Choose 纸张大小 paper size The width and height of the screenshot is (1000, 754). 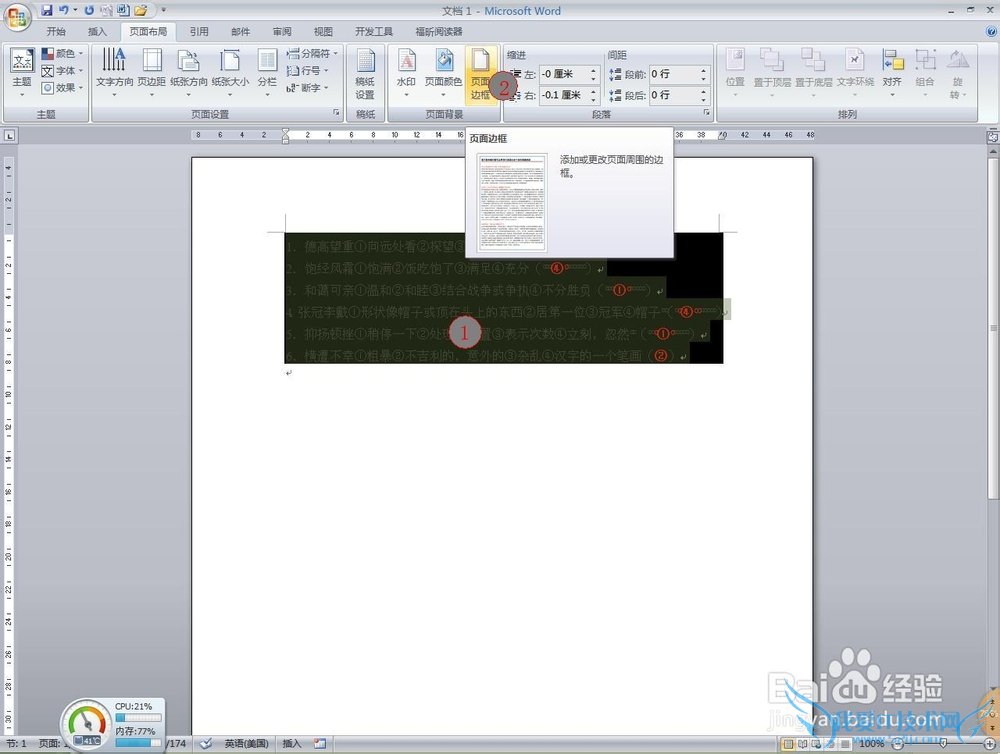pyautogui.click(x=230, y=73)
